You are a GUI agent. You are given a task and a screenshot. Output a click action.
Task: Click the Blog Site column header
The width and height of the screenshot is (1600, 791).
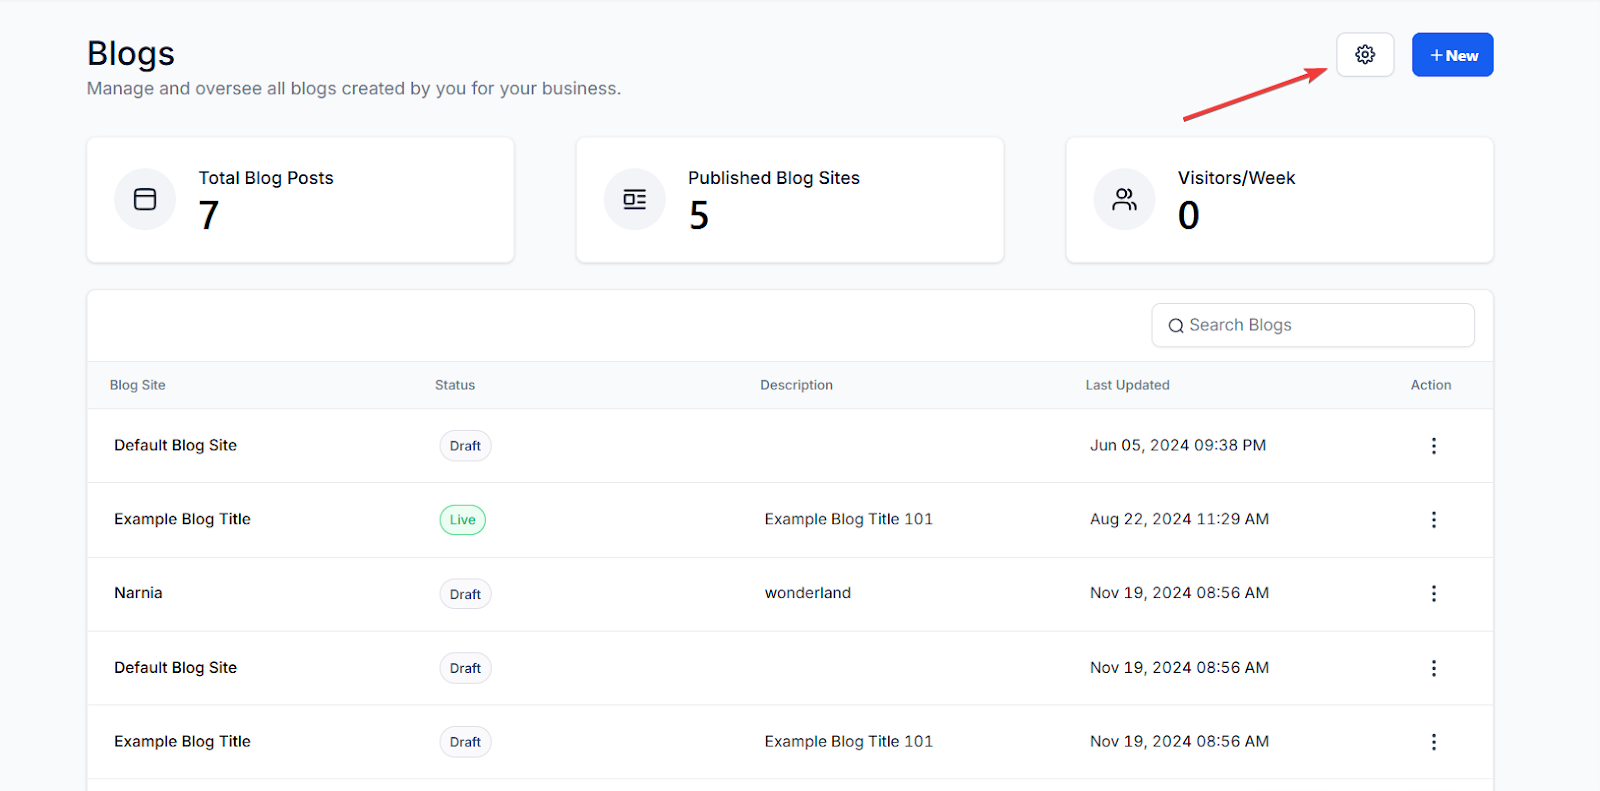pos(138,385)
